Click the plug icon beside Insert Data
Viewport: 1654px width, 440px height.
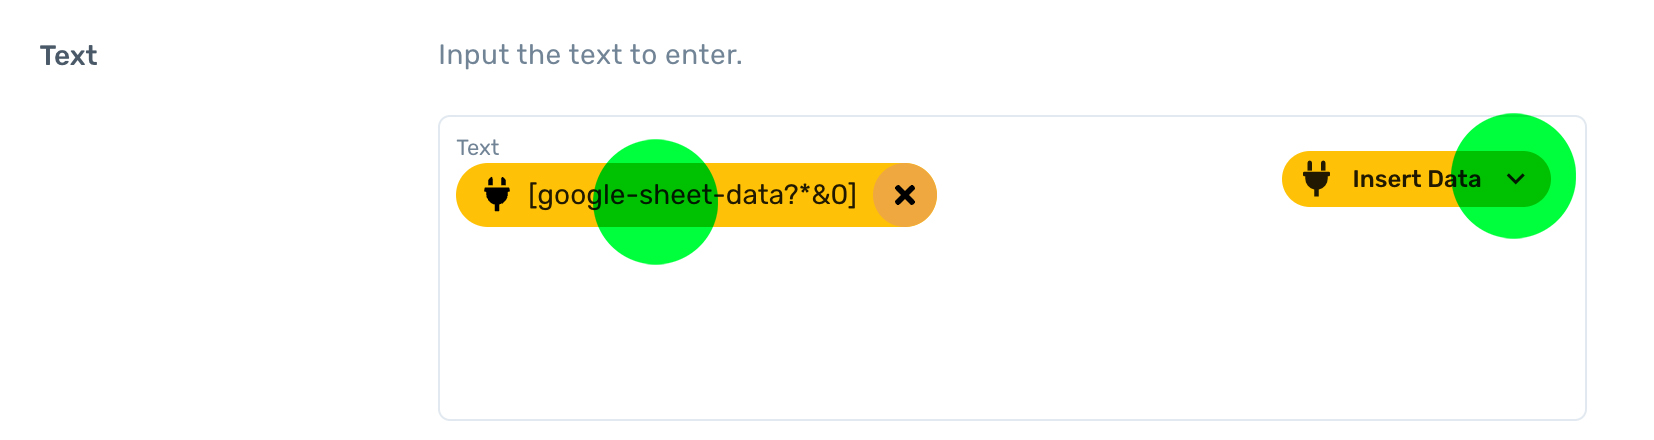[x=1316, y=179]
